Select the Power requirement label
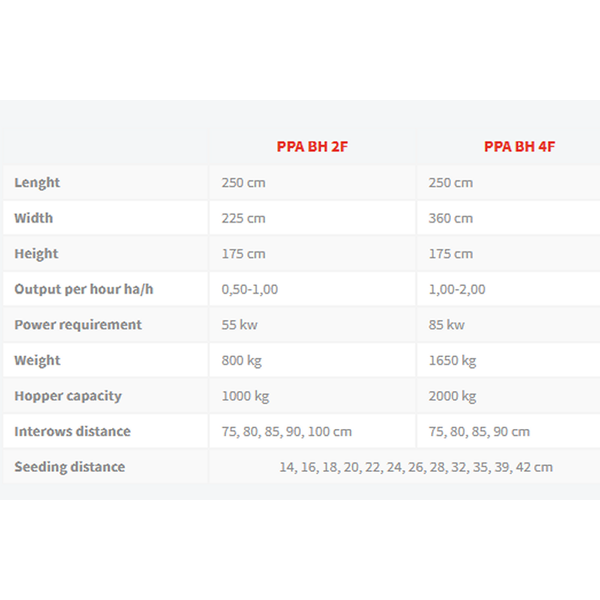Image resolution: width=600 pixels, height=600 pixels. coord(78,325)
